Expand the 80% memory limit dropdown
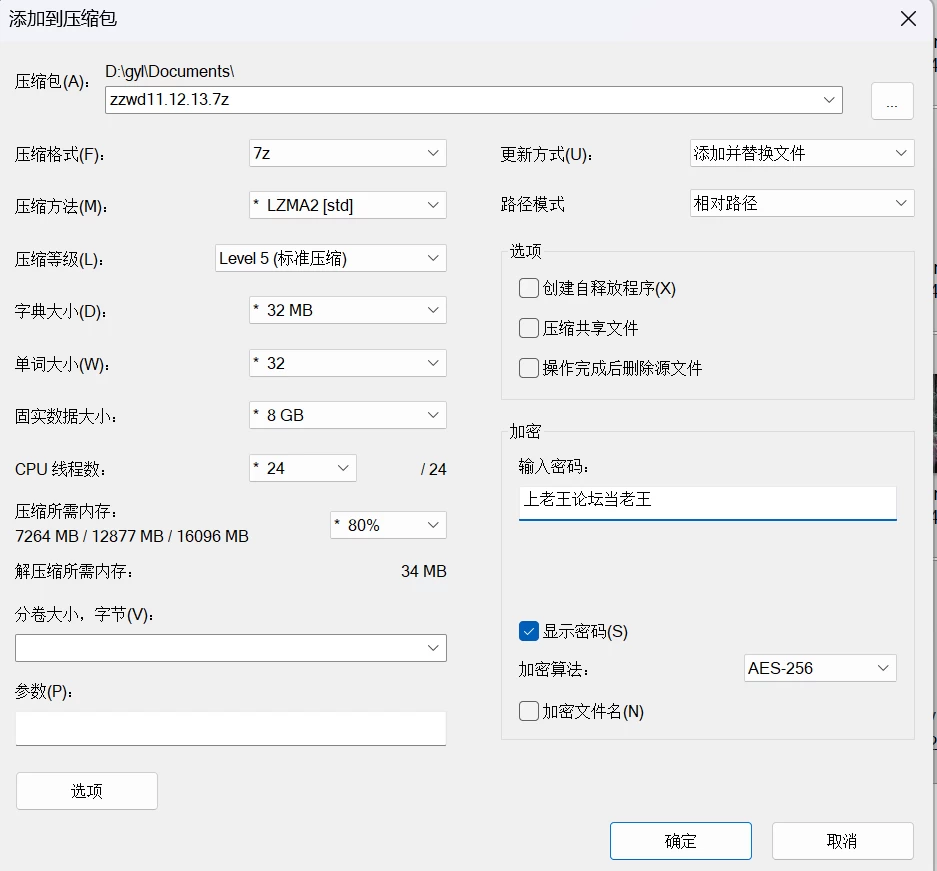937x871 pixels. coord(388,525)
